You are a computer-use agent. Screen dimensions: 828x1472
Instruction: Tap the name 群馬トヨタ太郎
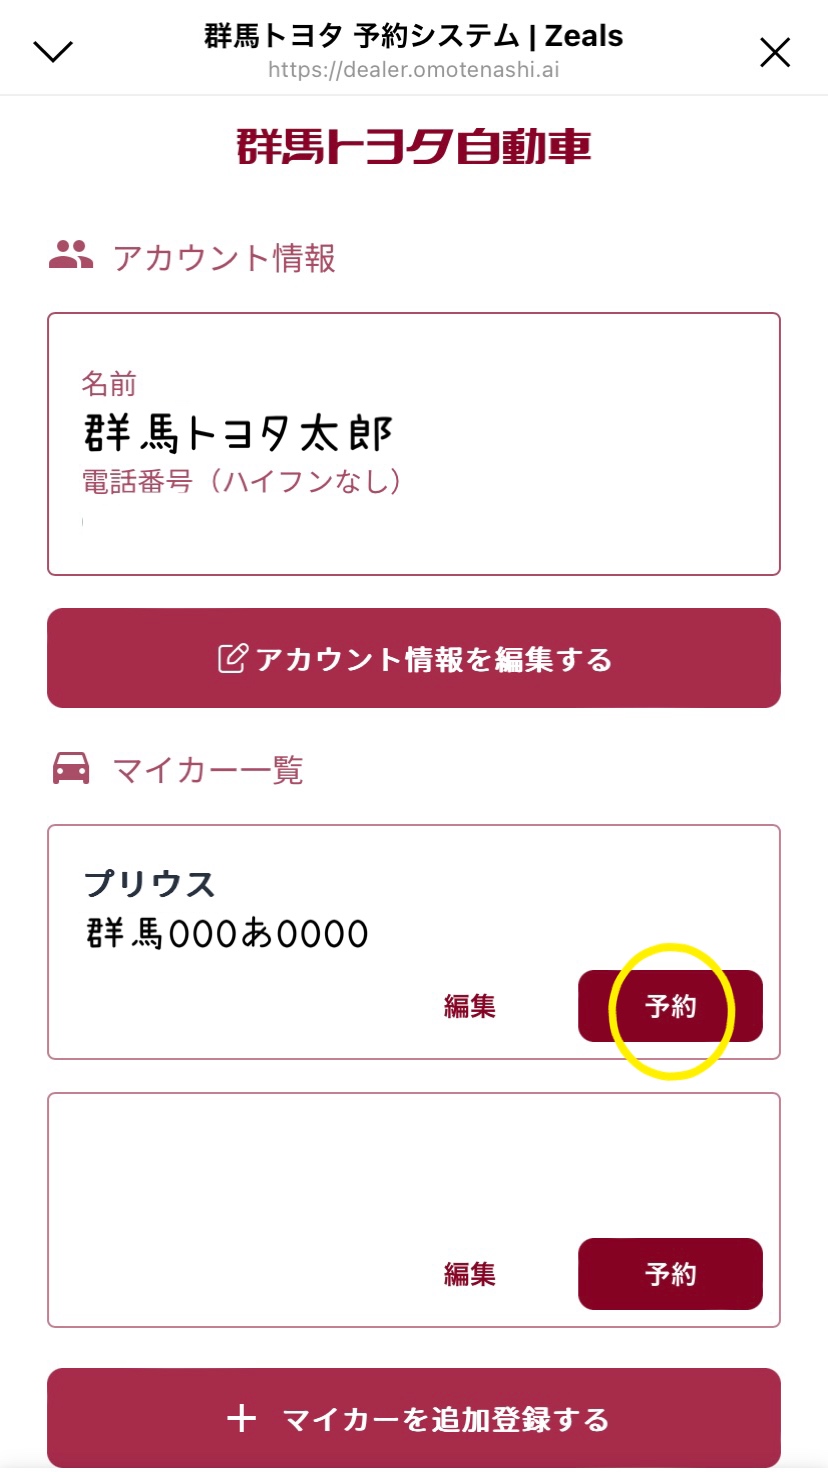(238, 433)
